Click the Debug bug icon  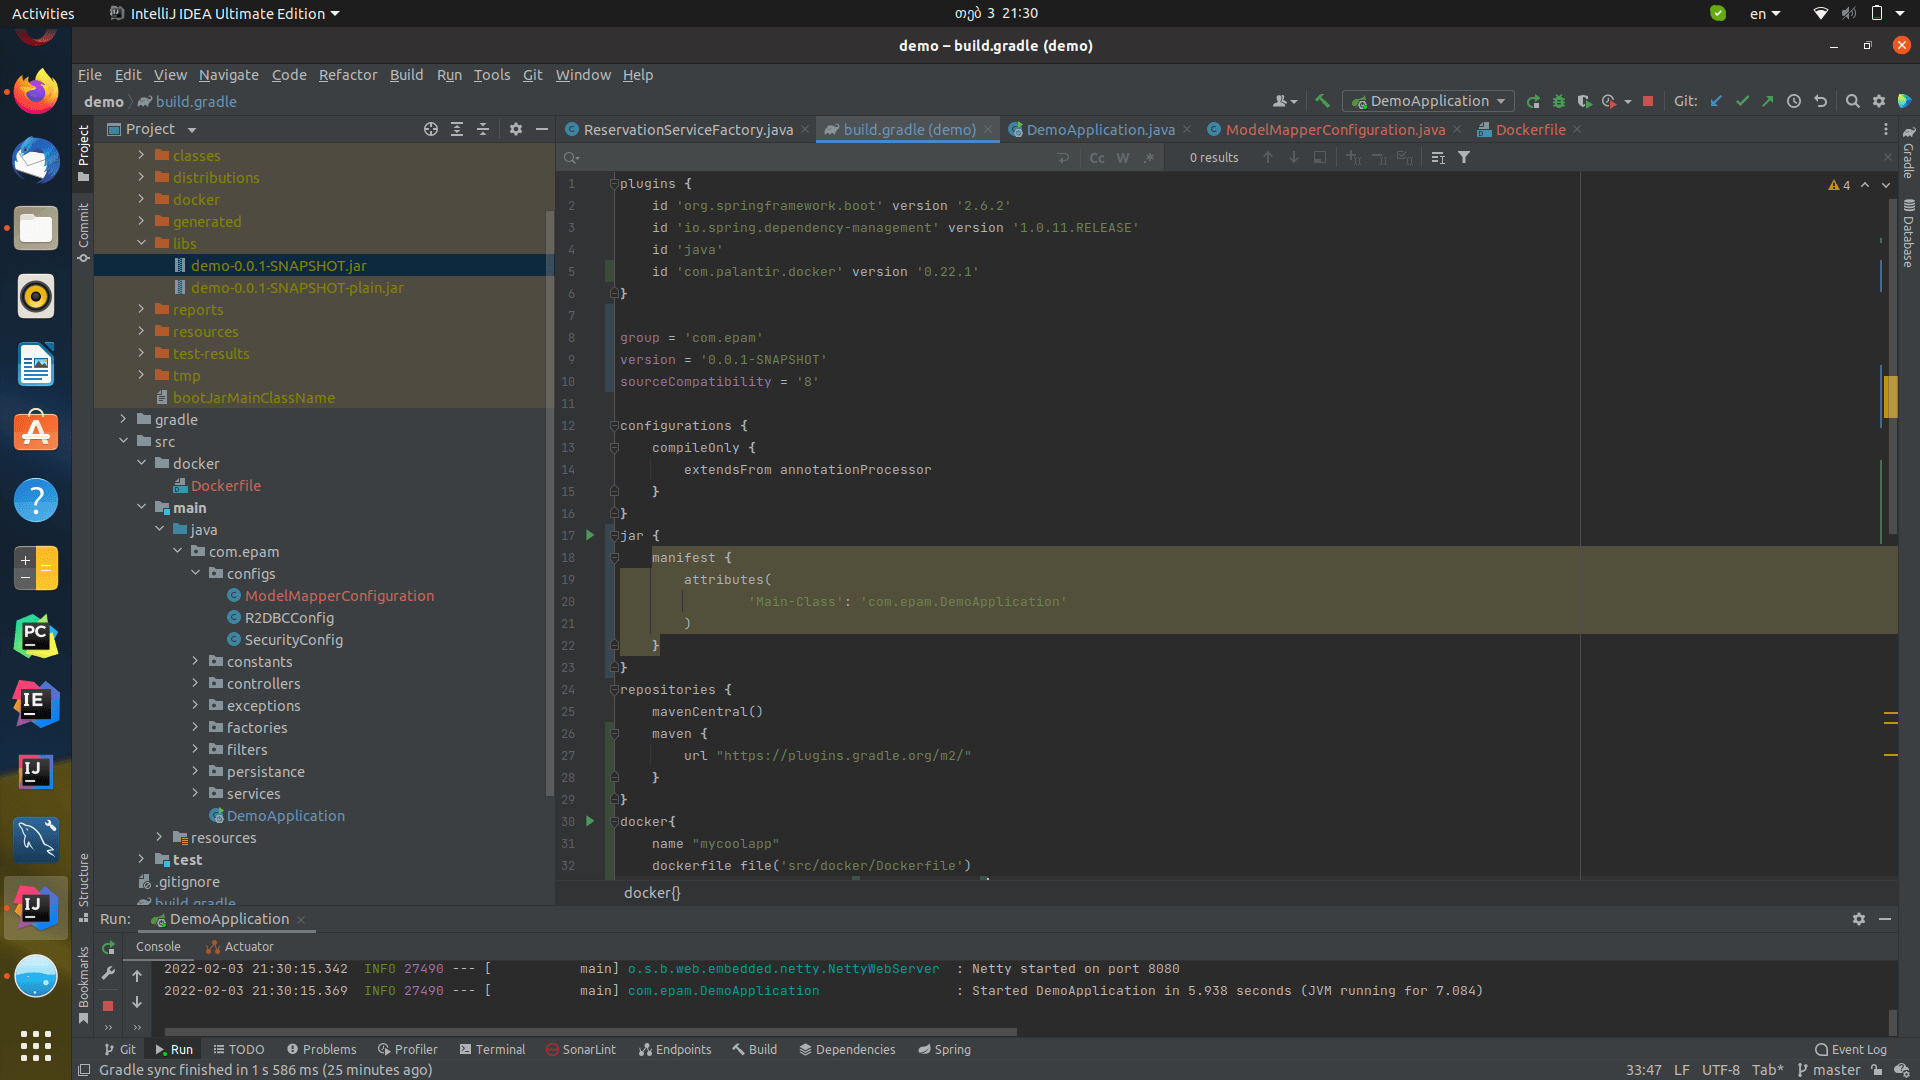tap(1558, 101)
